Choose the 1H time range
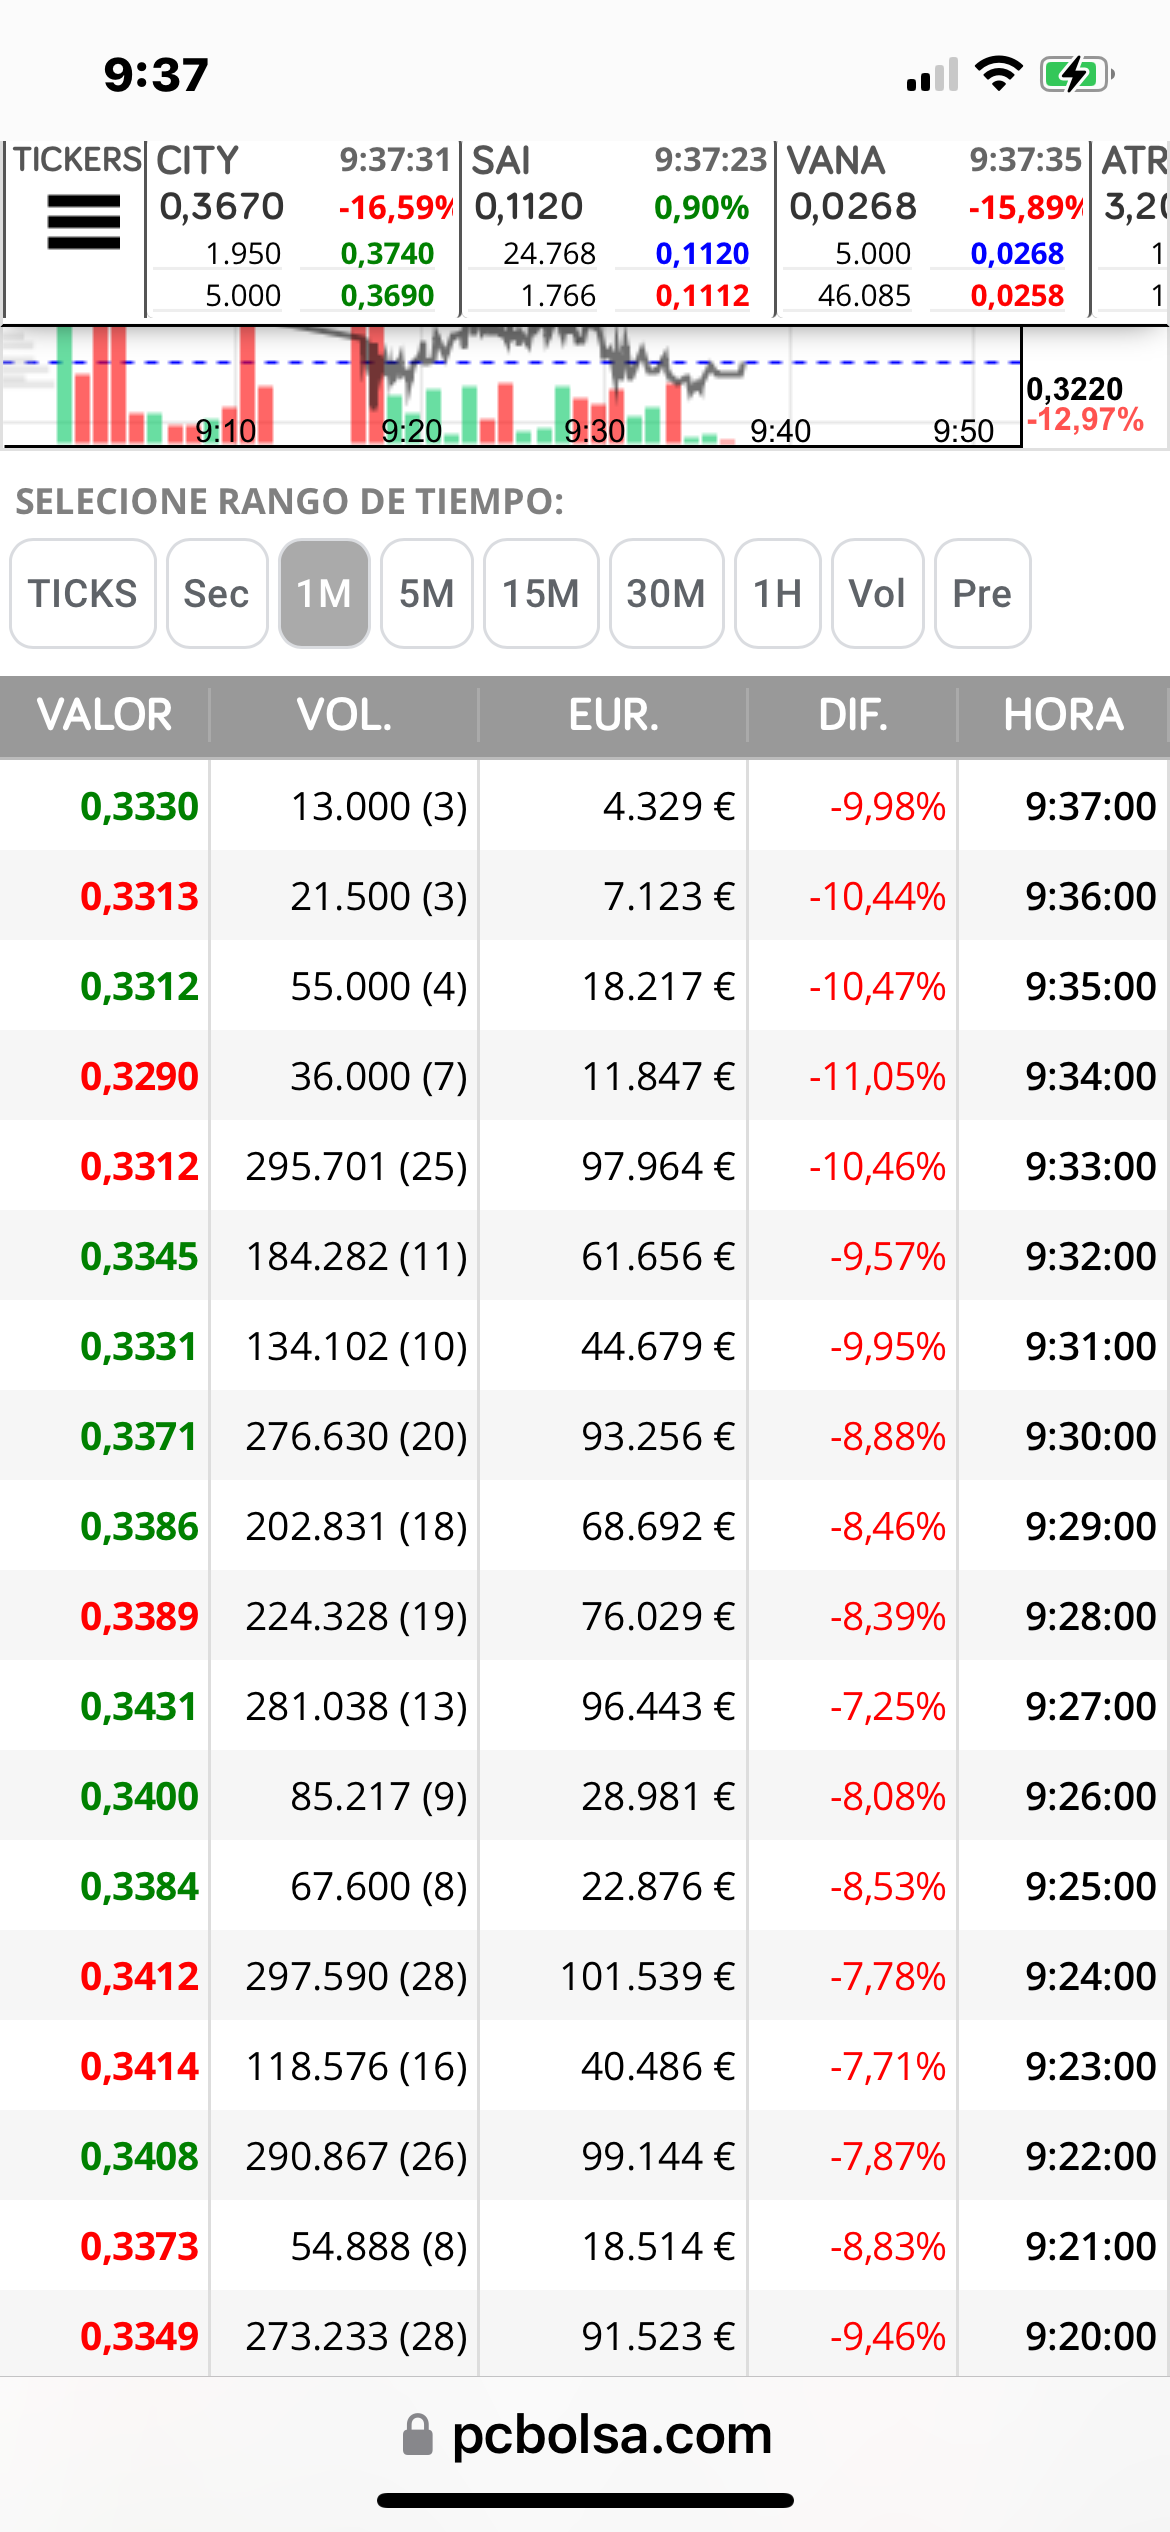Screen dimensions: 1170x2532 [778, 594]
